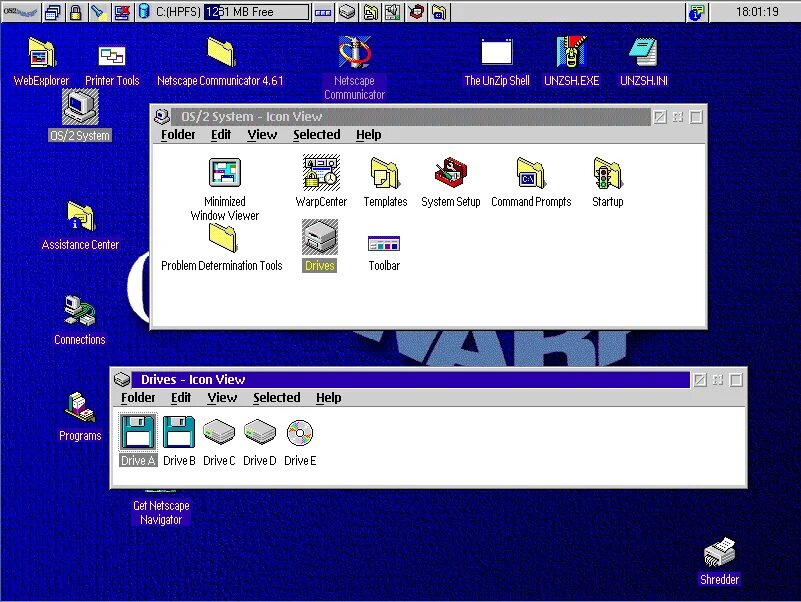Click the OS/2 Warp button in WarpCenter
This screenshot has width=801, height=602.
point(20,11)
